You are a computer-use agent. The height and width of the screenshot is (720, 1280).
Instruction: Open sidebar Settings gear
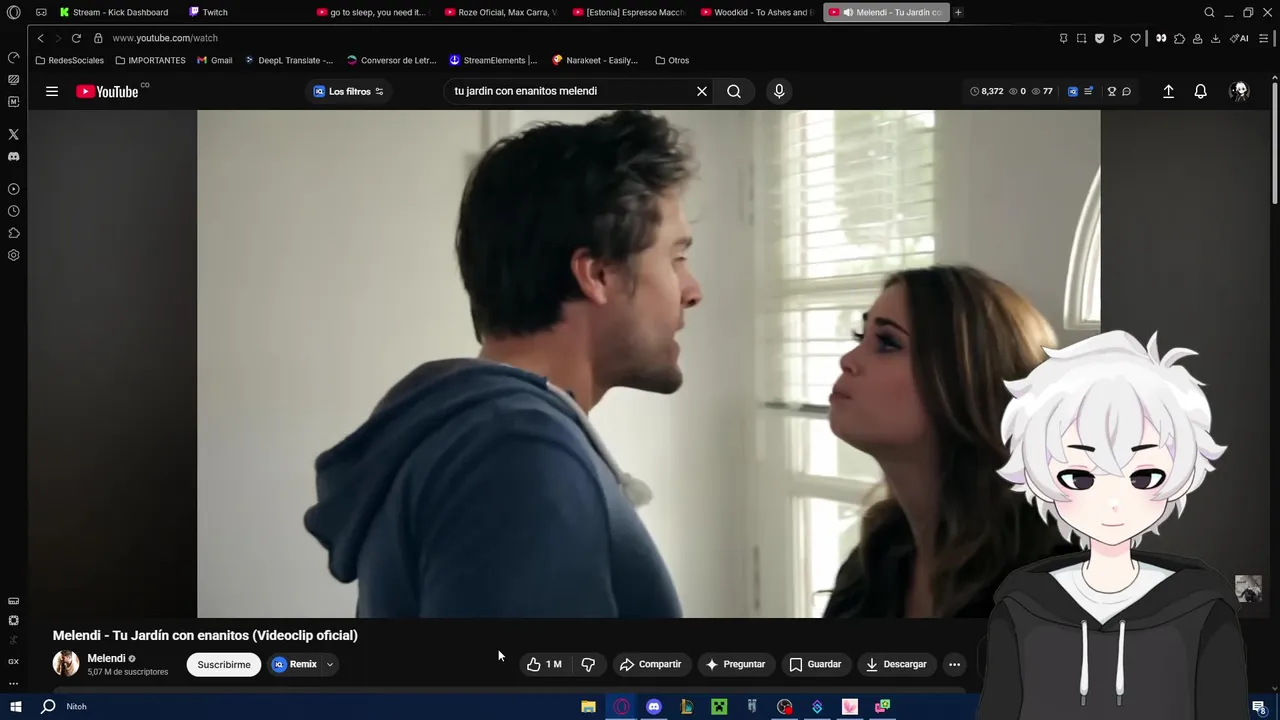coord(13,255)
